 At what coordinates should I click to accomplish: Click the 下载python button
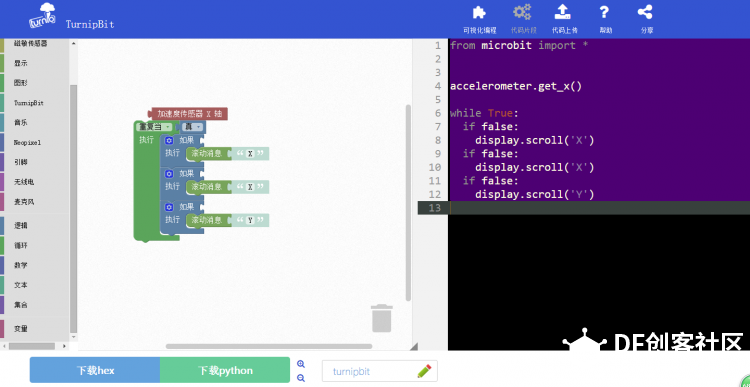coord(225,370)
